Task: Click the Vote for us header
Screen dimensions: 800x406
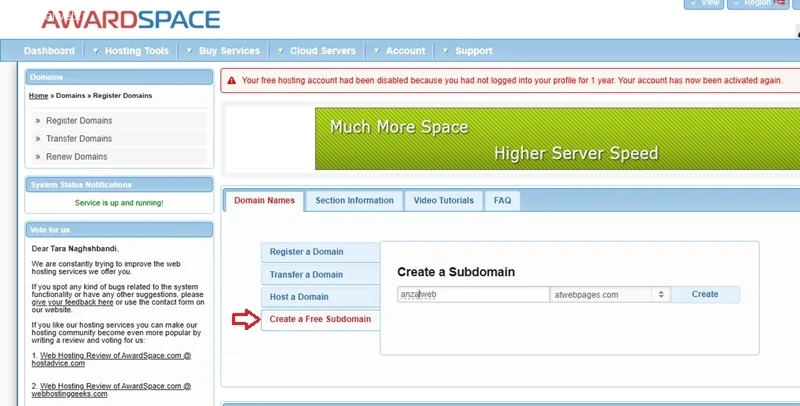Action: [x=119, y=230]
